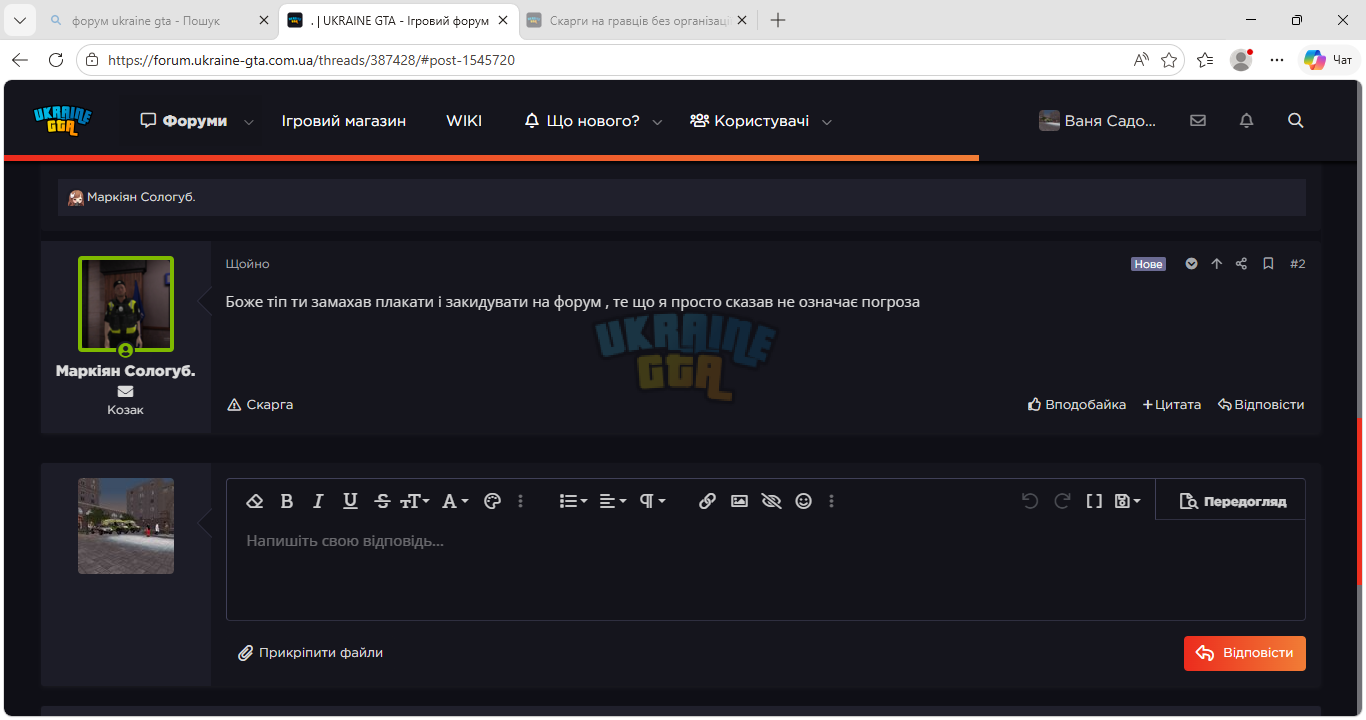Image resolution: width=1366 pixels, height=720 pixels.
Task: Add post to quotes with Цитата
Action: (x=1172, y=405)
